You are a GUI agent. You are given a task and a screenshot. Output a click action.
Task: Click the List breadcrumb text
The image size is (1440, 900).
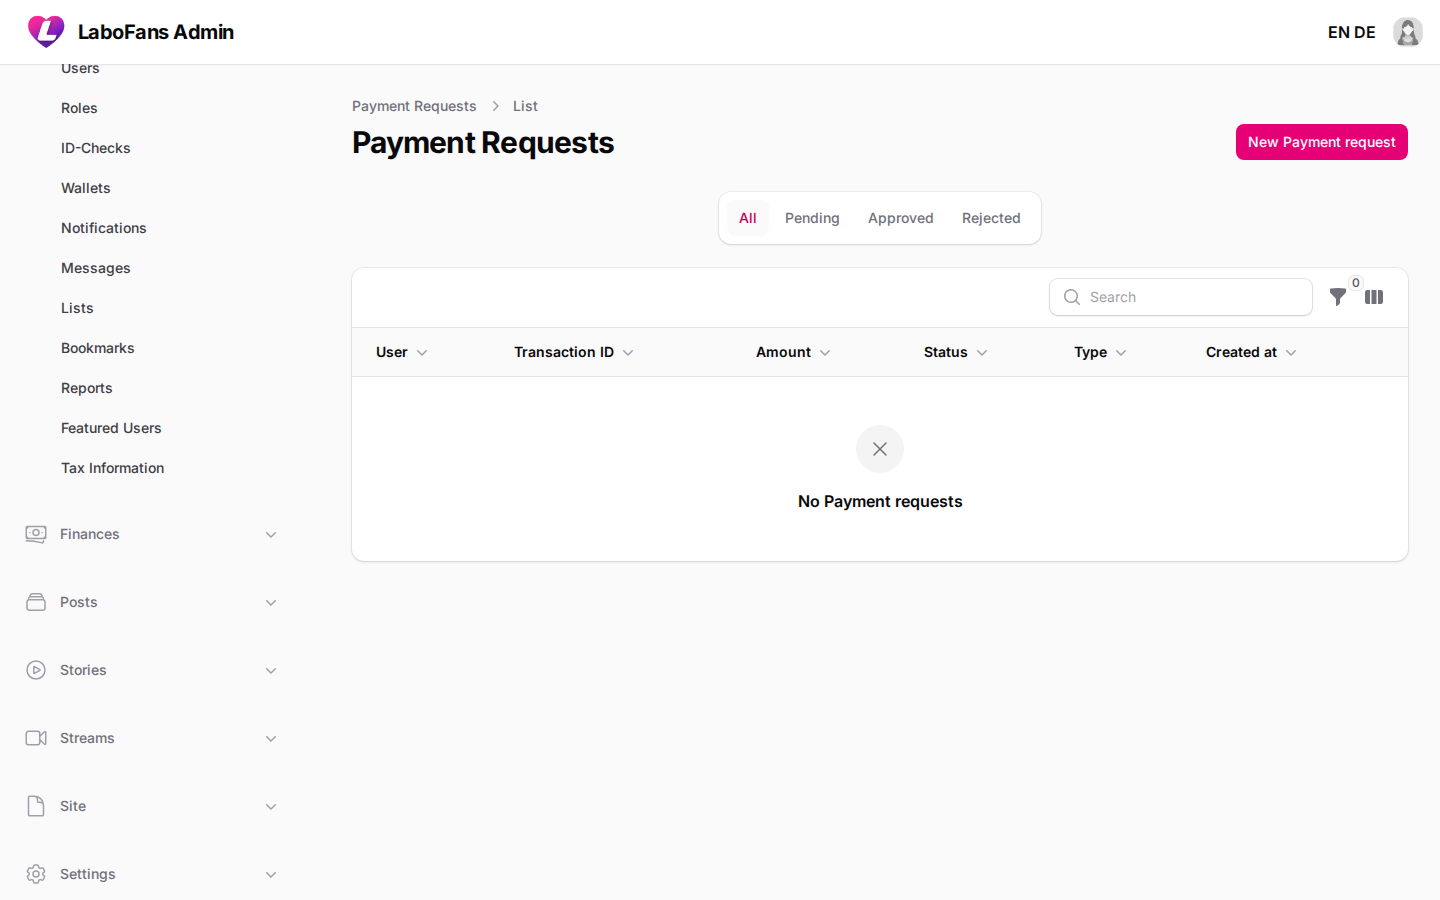point(525,106)
